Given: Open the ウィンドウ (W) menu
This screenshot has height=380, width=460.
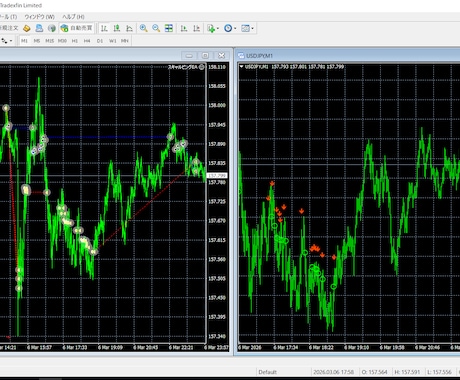Looking at the screenshot, I should coord(39,17).
